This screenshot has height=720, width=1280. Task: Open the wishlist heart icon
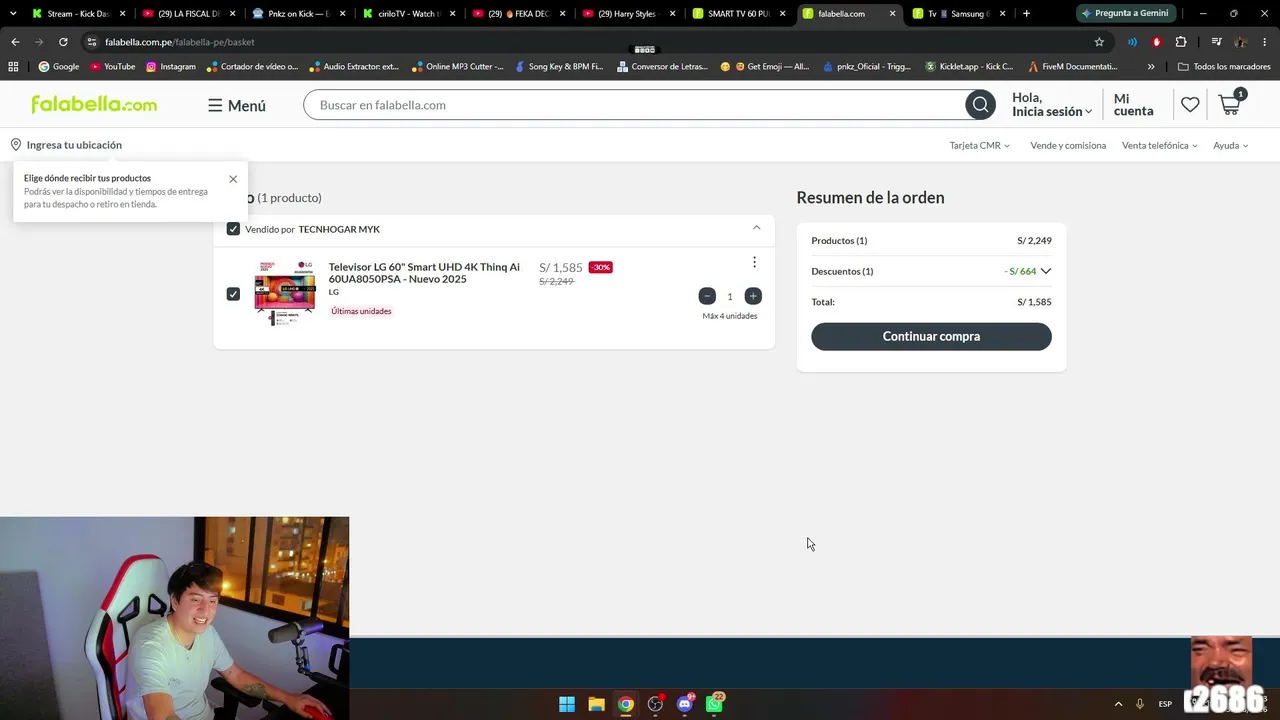click(x=1190, y=104)
